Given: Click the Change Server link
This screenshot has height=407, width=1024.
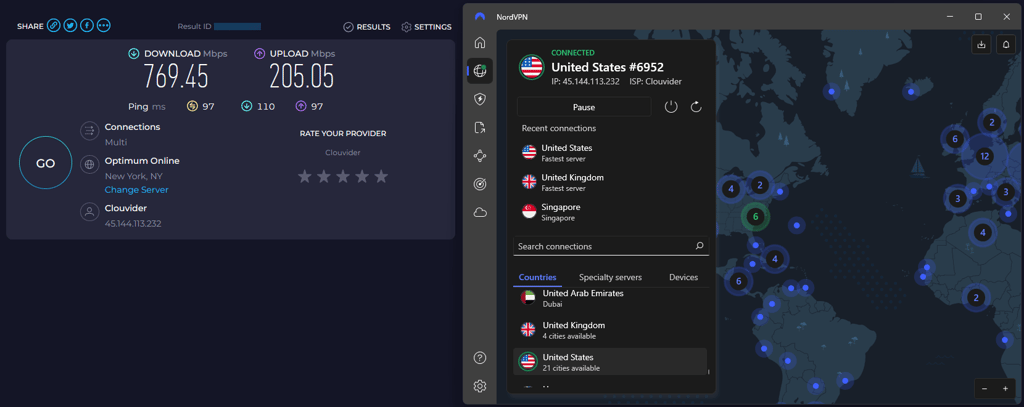Looking at the screenshot, I should 136,190.
